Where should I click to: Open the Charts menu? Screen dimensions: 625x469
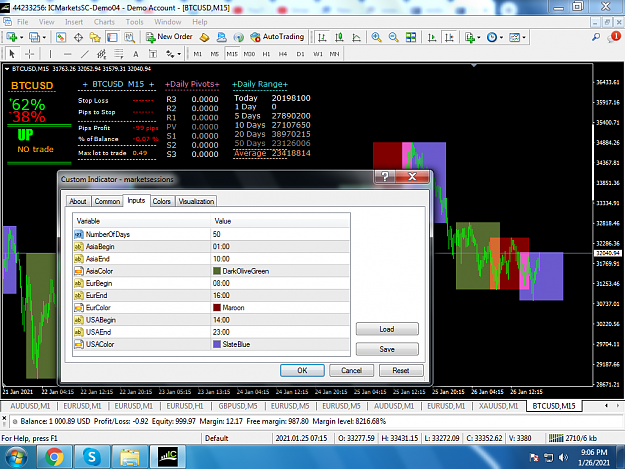[x=104, y=22]
